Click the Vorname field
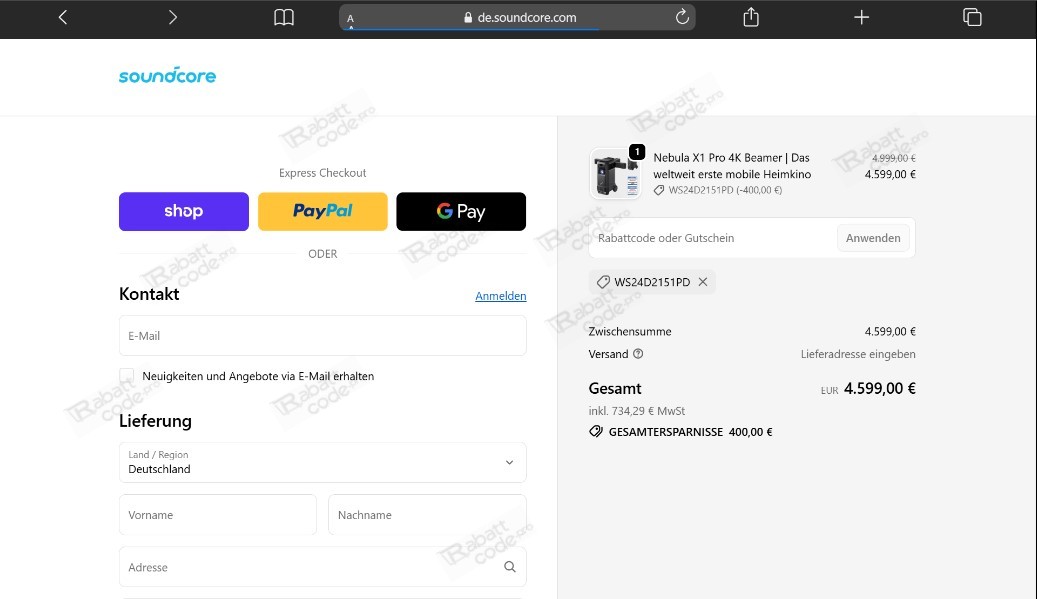This screenshot has width=1037, height=599. tap(218, 514)
